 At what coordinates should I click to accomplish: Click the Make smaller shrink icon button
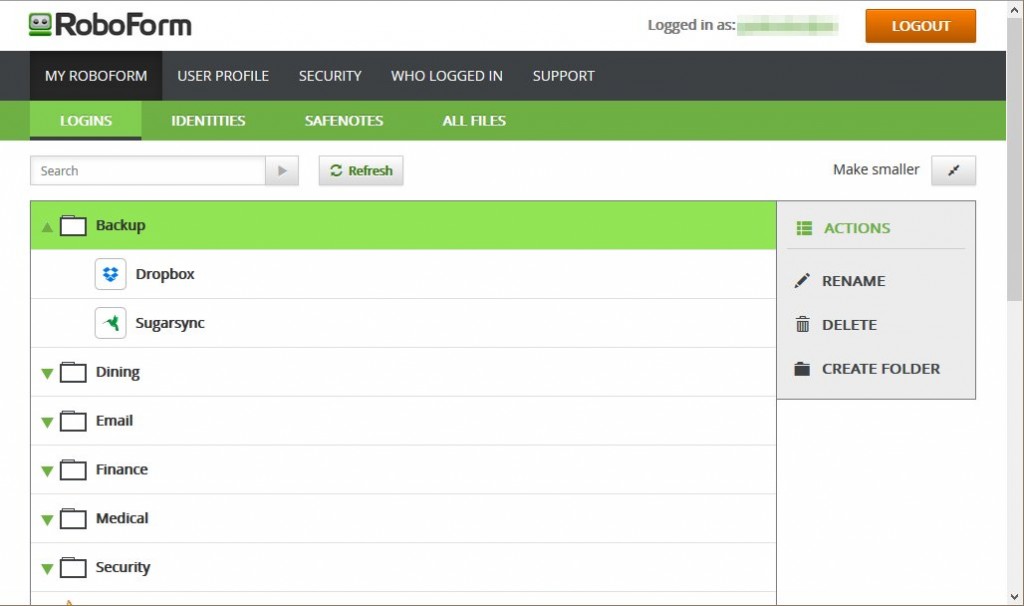[x=953, y=170]
